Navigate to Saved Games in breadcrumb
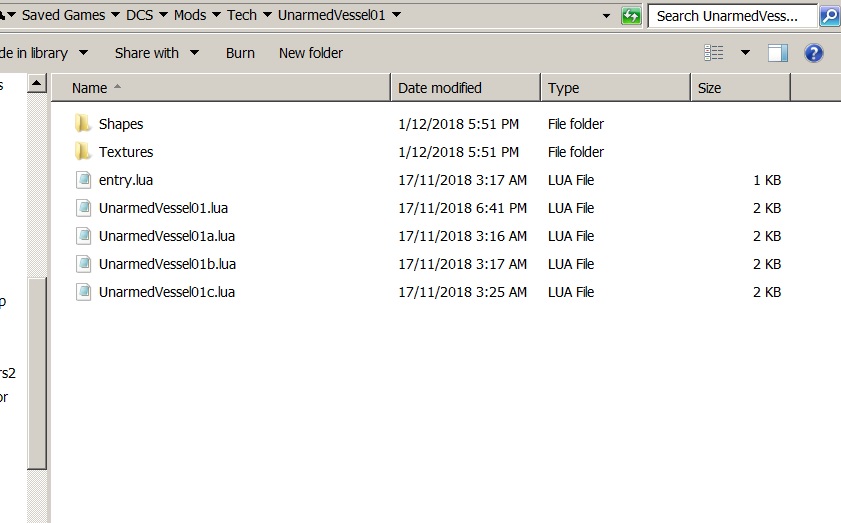The width and height of the screenshot is (841, 523). 63,15
